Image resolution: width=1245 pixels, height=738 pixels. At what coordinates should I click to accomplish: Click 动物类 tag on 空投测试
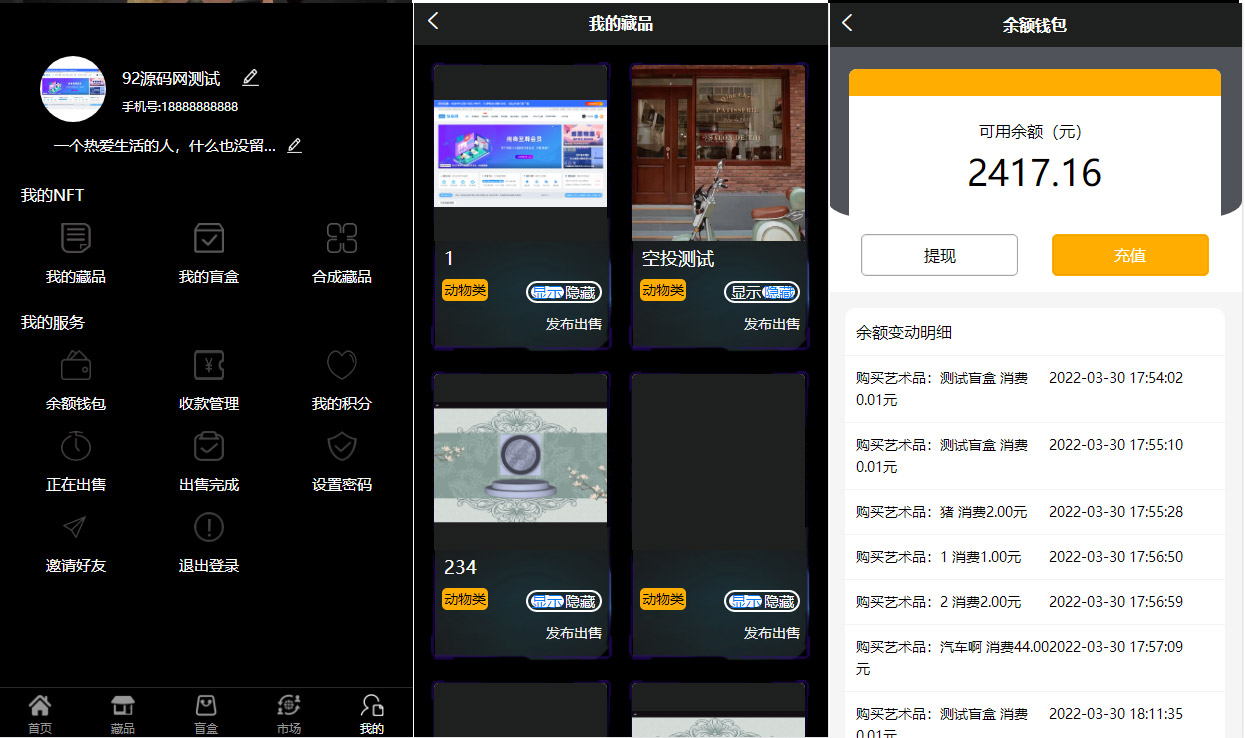point(663,290)
